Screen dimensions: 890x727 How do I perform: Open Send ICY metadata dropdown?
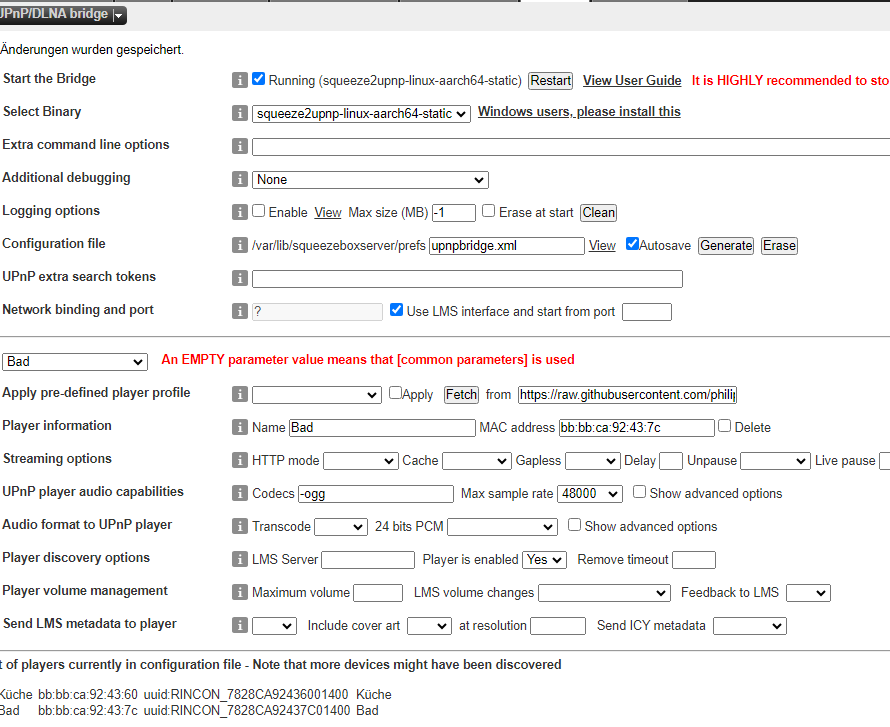[x=749, y=625]
